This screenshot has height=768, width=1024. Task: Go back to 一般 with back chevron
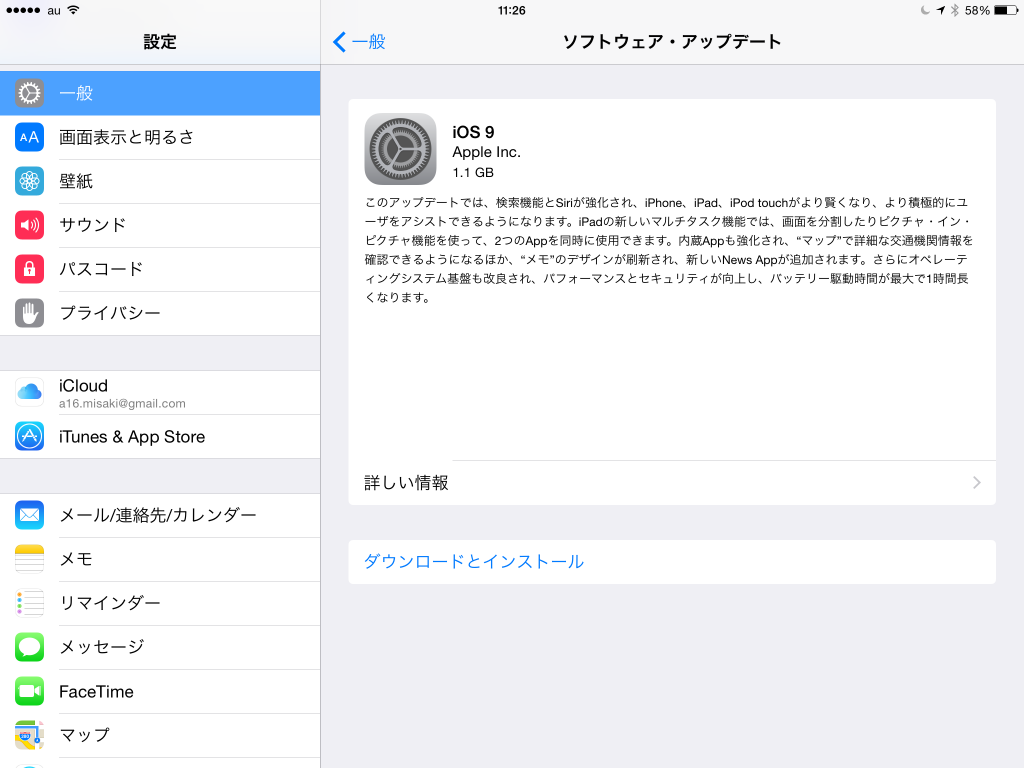click(359, 42)
